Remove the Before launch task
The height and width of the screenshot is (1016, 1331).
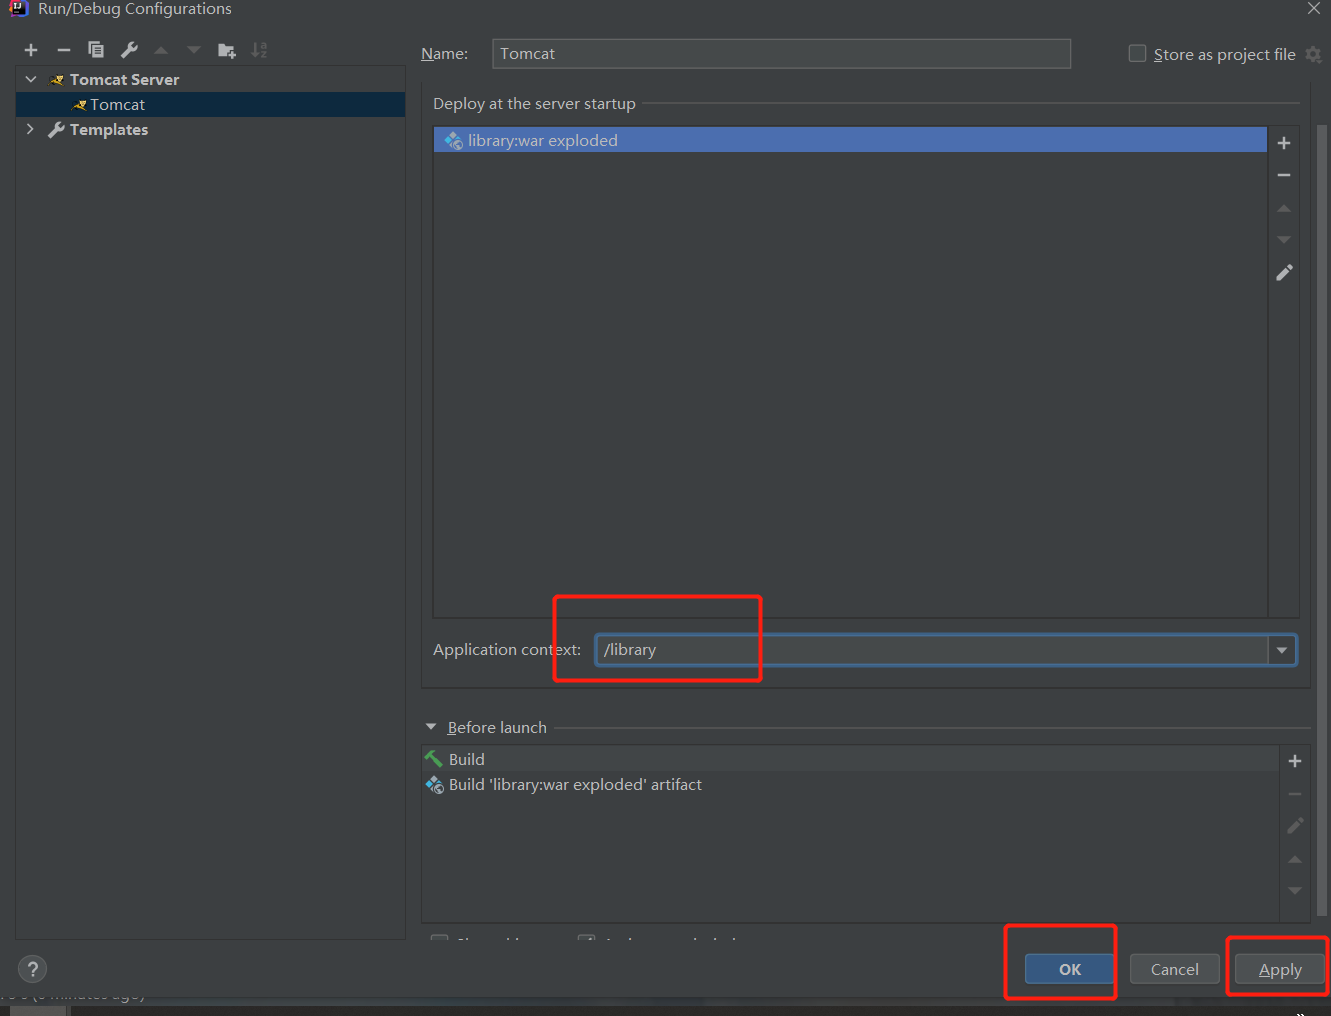click(1295, 794)
